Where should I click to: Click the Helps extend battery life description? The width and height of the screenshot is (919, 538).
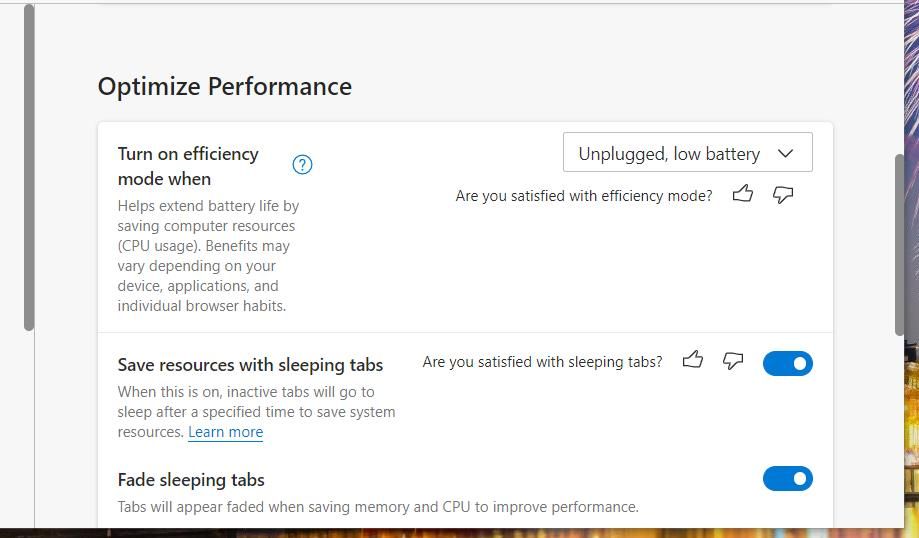pyautogui.click(x=208, y=256)
